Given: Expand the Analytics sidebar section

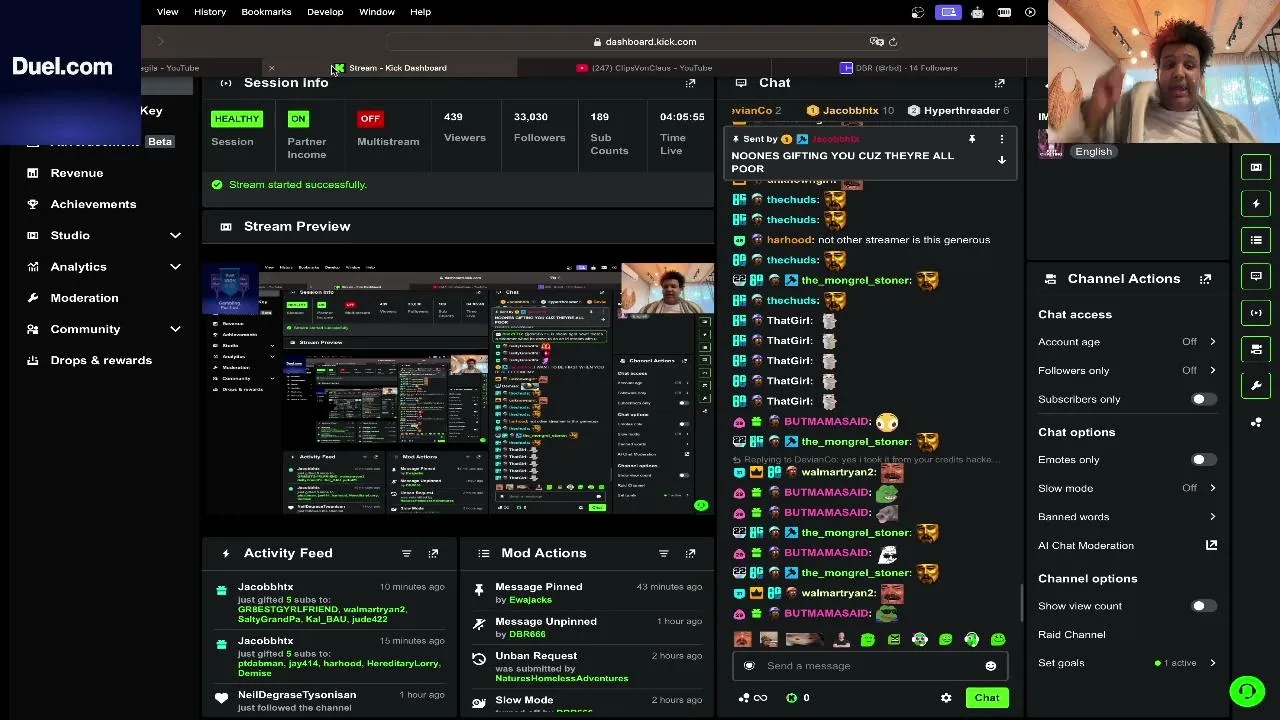Looking at the screenshot, I should 175,267.
